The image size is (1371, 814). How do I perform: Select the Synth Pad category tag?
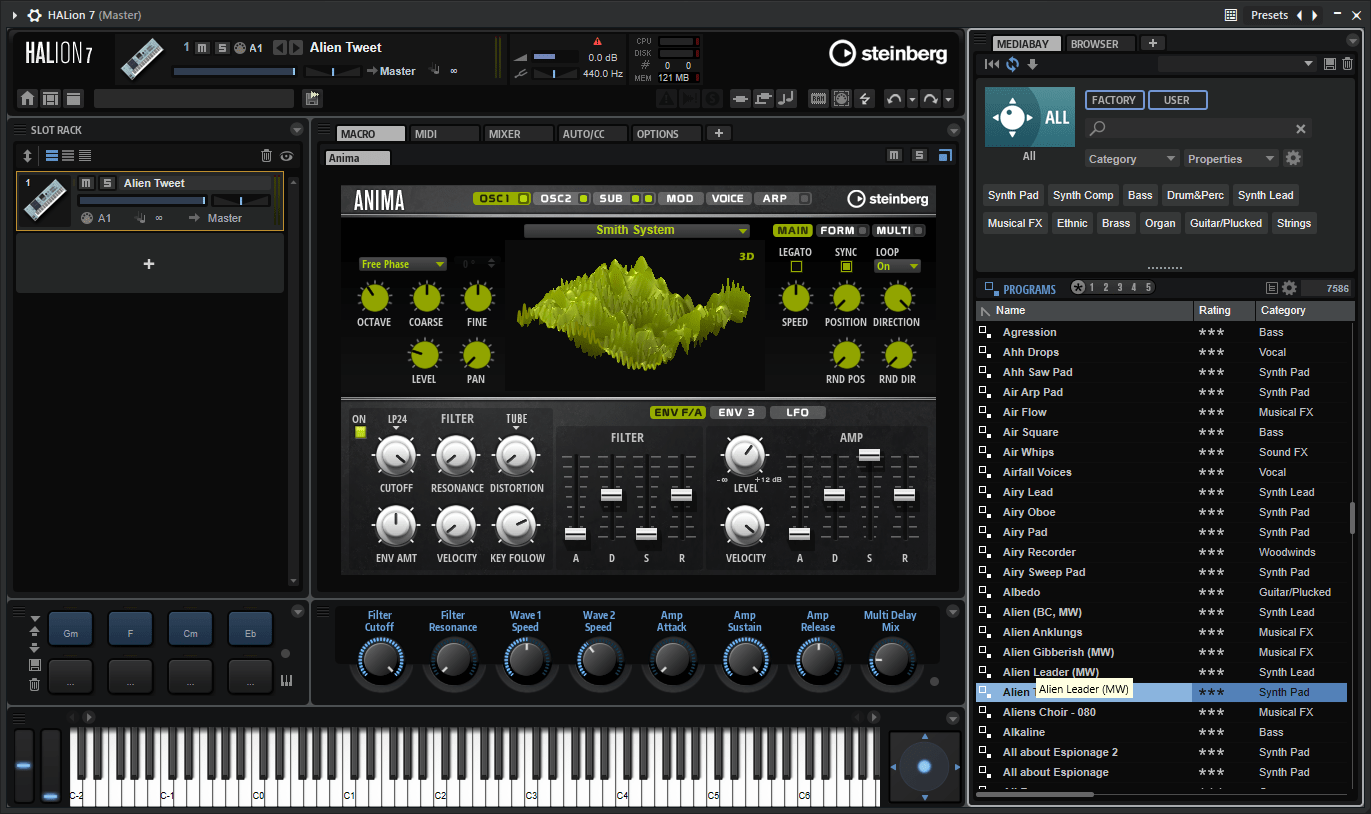click(1014, 195)
